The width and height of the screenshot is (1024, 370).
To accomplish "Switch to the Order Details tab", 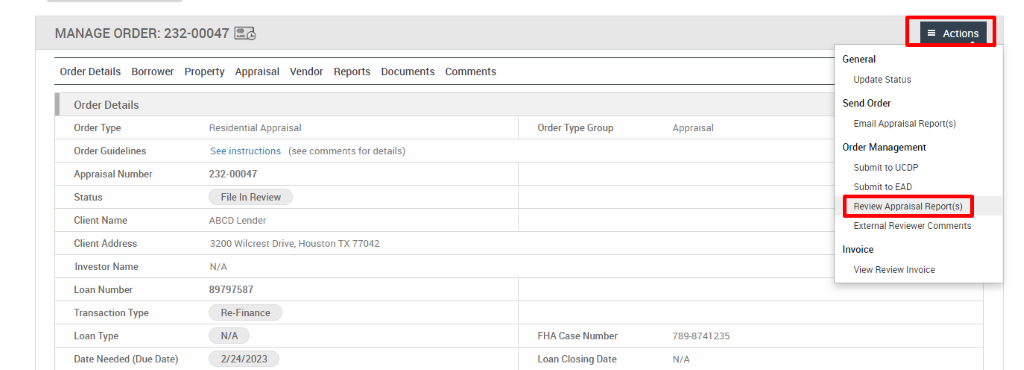I will [x=90, y=72].
